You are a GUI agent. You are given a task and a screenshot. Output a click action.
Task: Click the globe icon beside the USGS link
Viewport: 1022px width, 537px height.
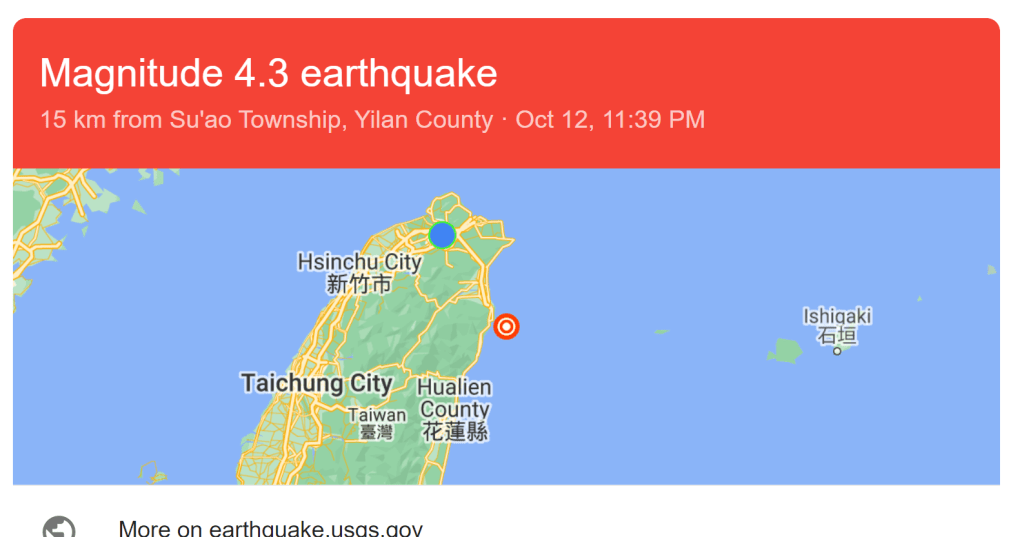(x=59, y=527)
